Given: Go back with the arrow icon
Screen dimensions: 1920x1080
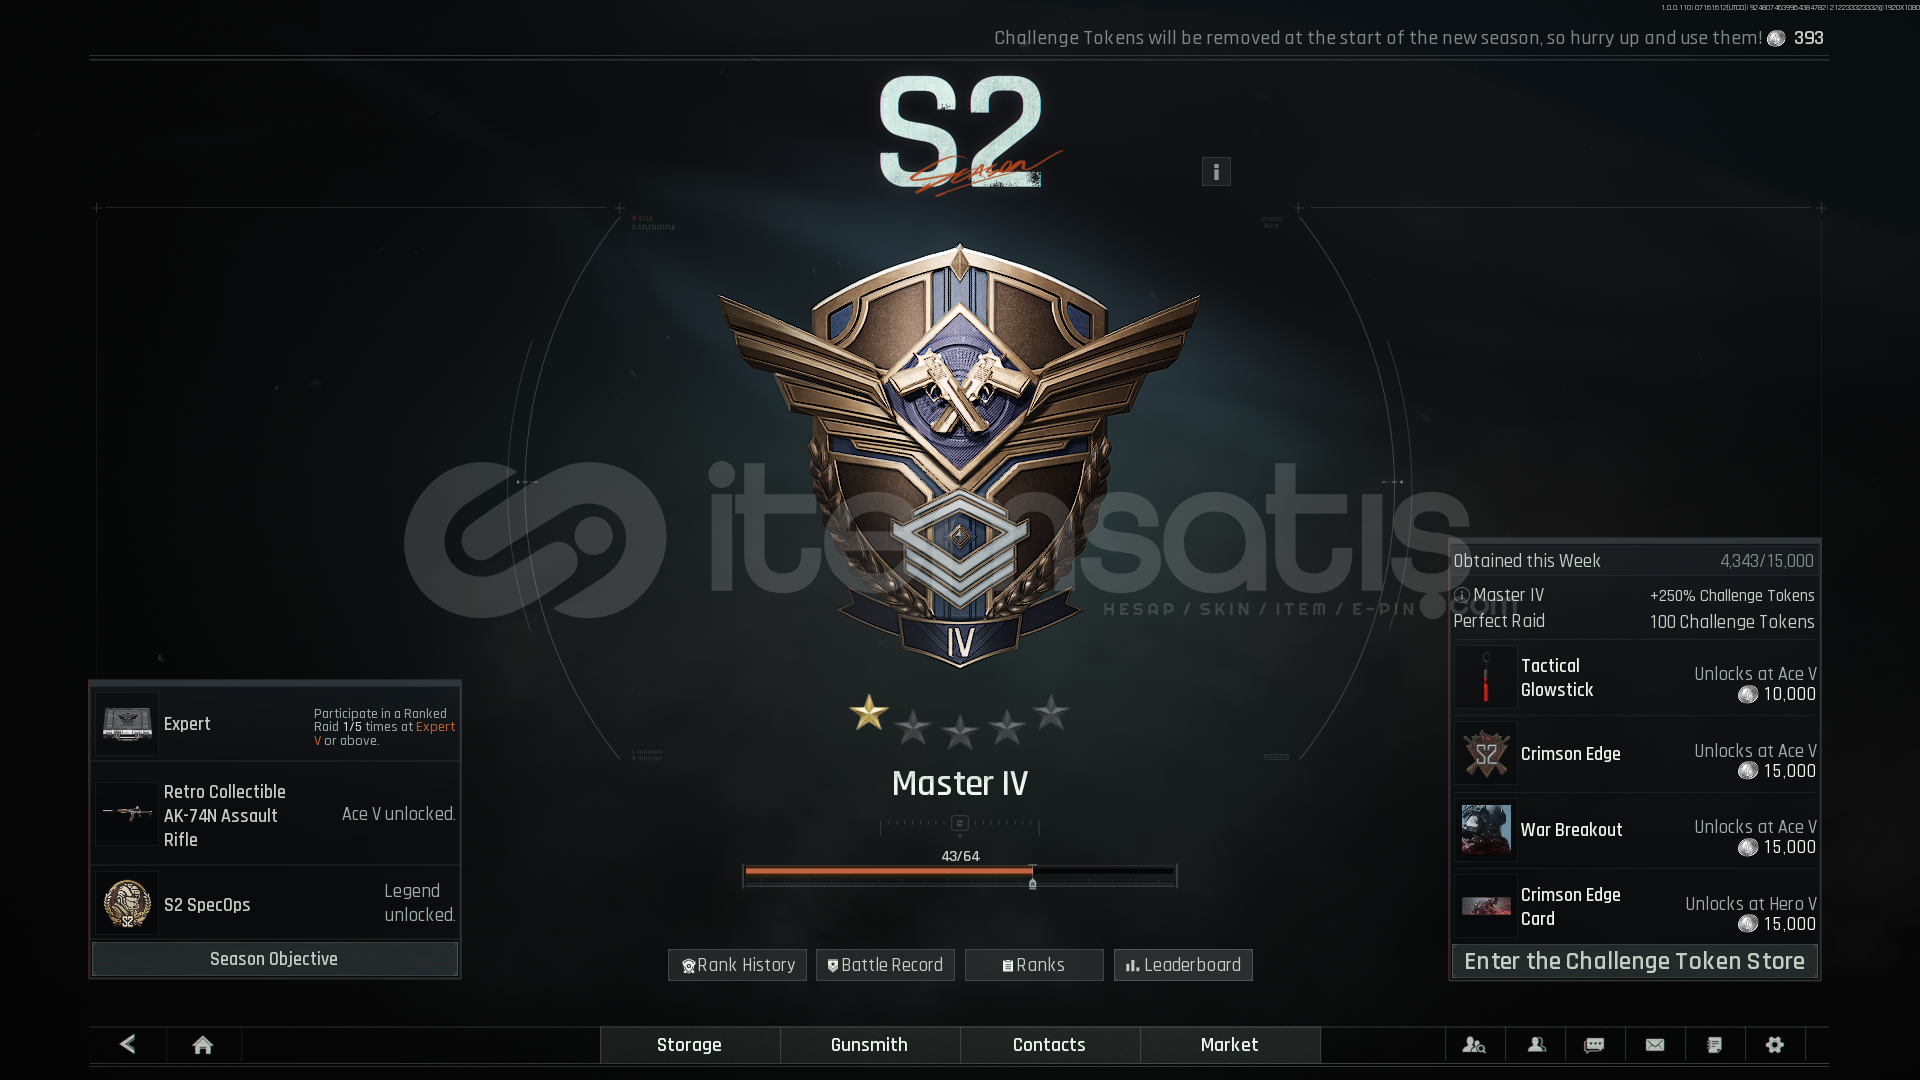Looking at the screenshot, I should click(128, 1044).
